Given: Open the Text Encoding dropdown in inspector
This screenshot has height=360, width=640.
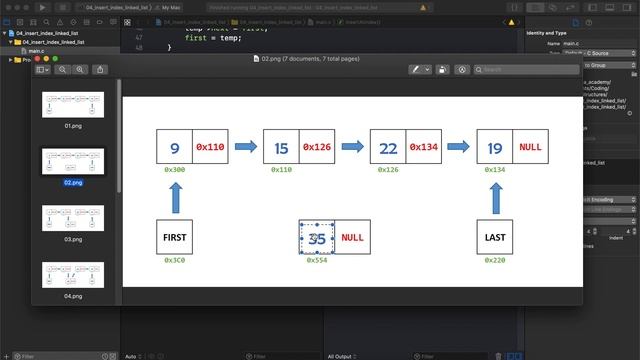Looking at the screenshot, I should (610, 200).
